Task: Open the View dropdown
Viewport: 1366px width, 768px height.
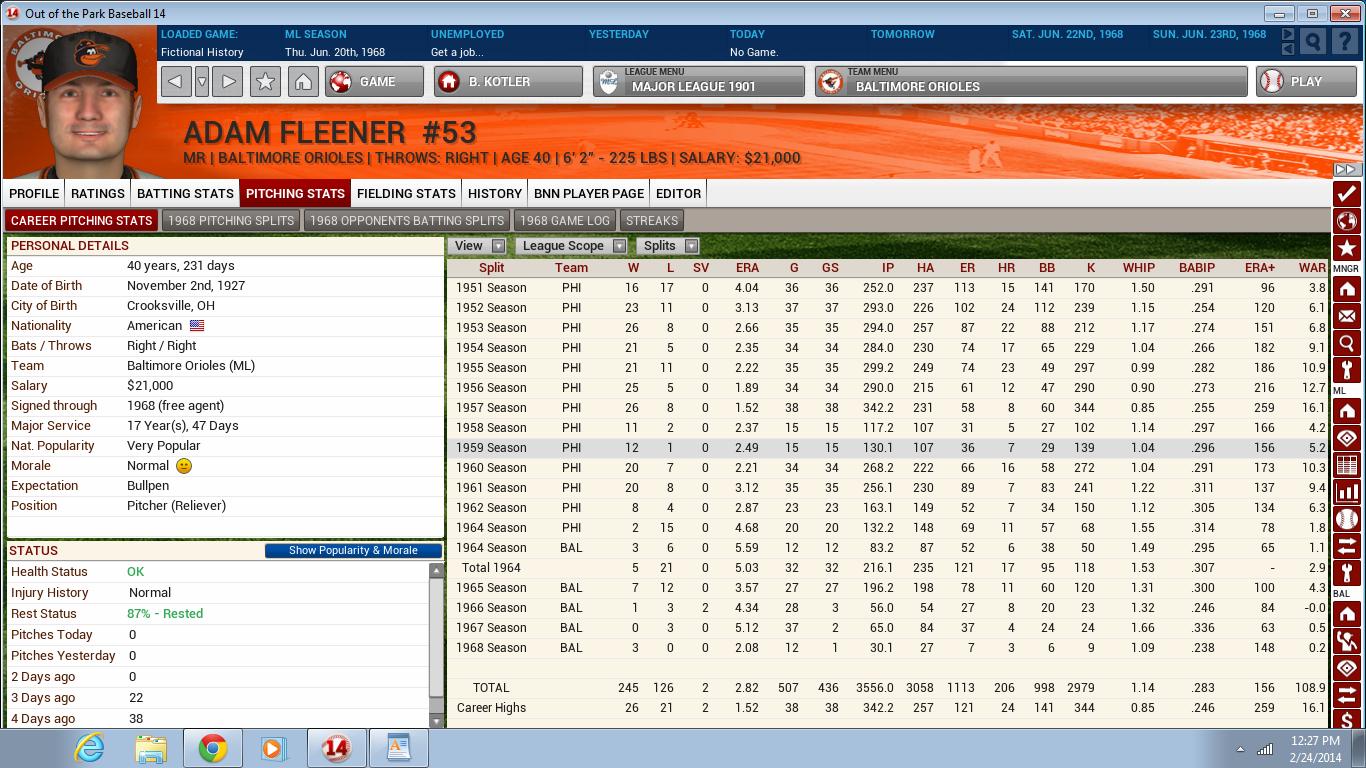Action: [x=479, y=245]
